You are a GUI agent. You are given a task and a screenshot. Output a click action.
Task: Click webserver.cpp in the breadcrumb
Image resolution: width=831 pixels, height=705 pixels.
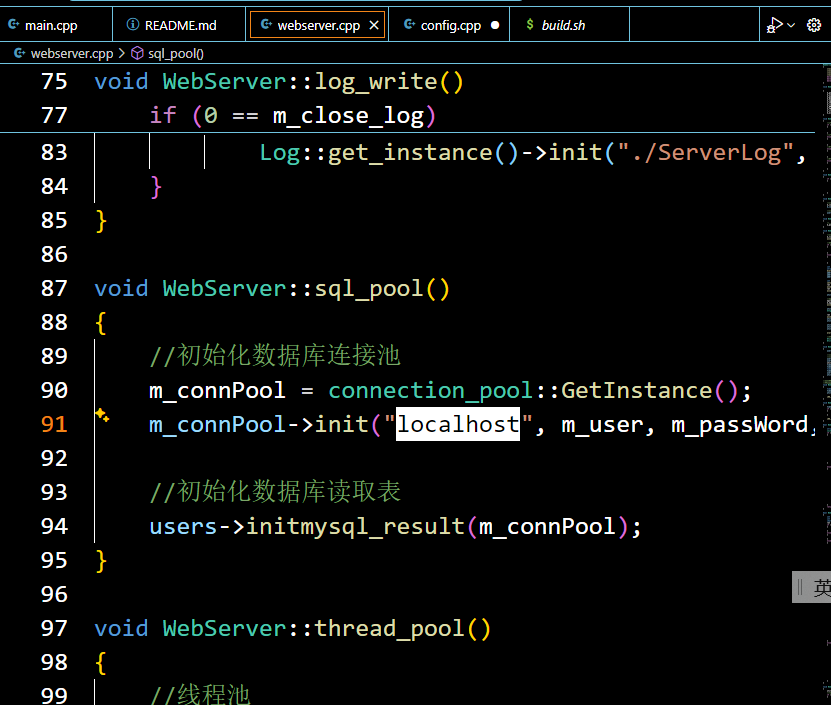[72, 54]
